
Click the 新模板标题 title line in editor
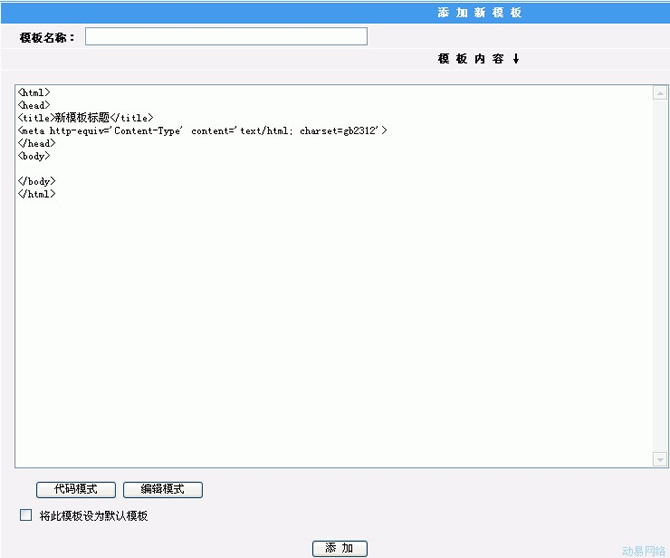point(85,118)
